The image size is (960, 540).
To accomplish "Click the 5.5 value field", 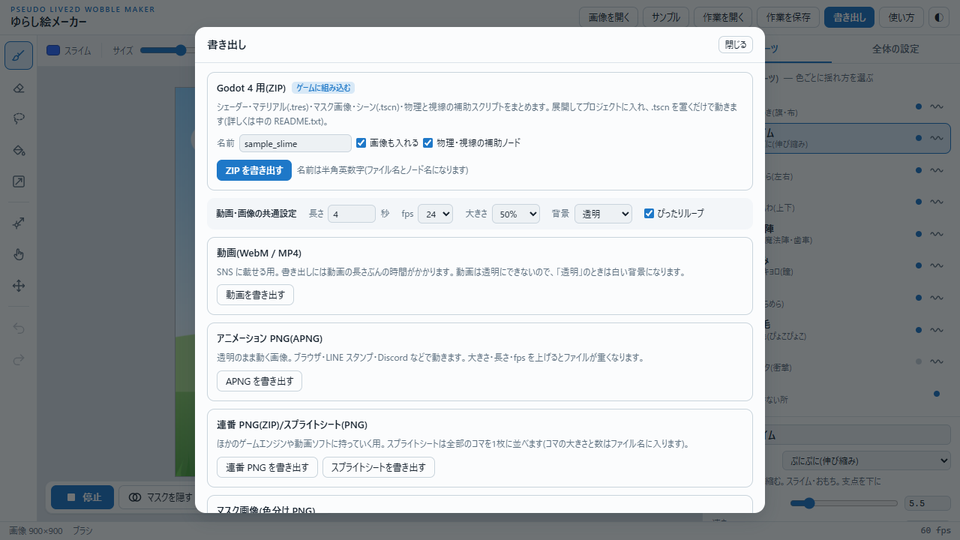I will click(x=927, y=503).
